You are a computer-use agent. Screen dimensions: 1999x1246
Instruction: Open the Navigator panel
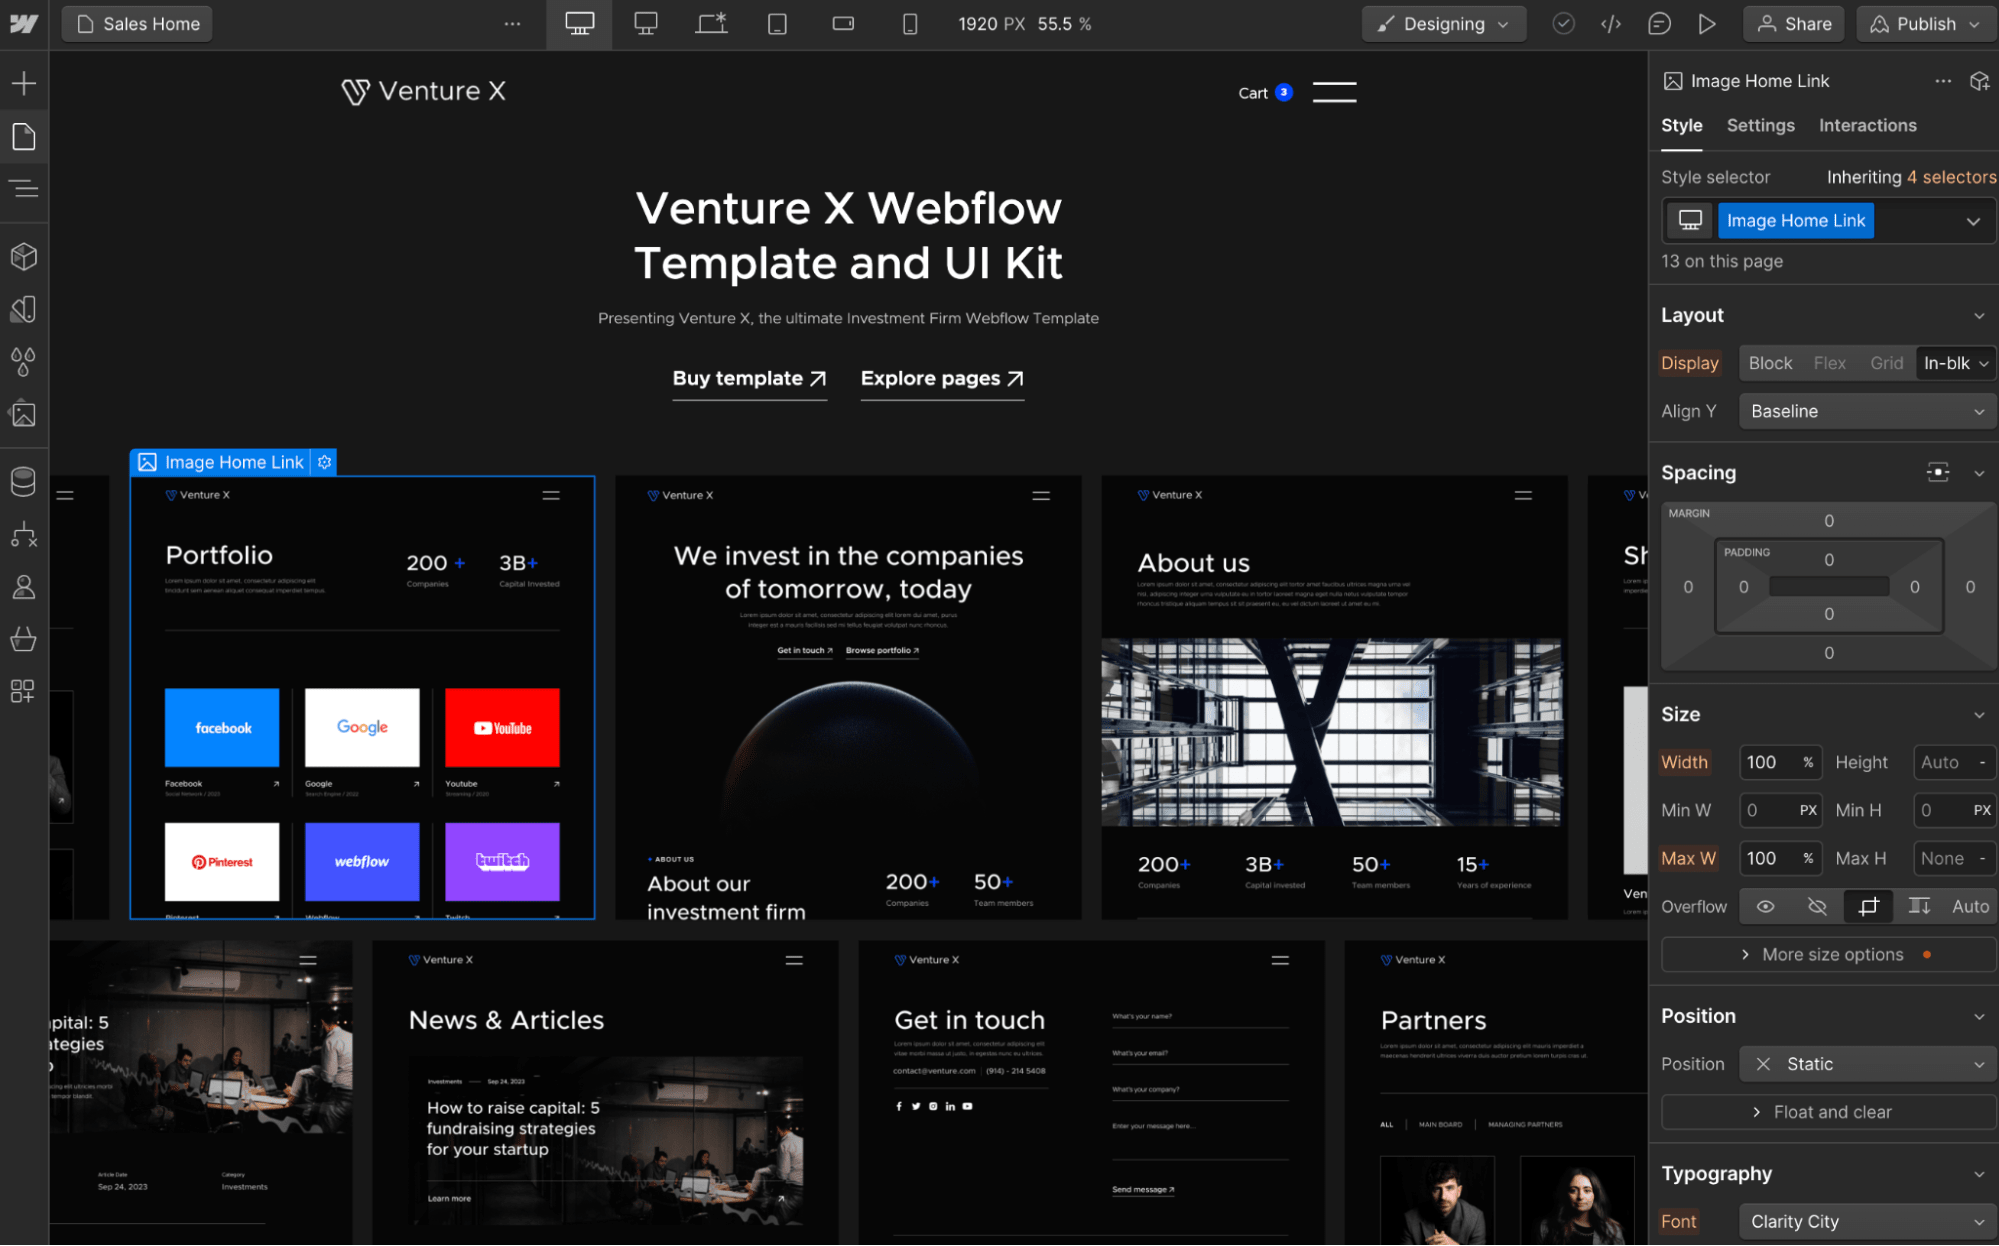[x=24, y=188]
